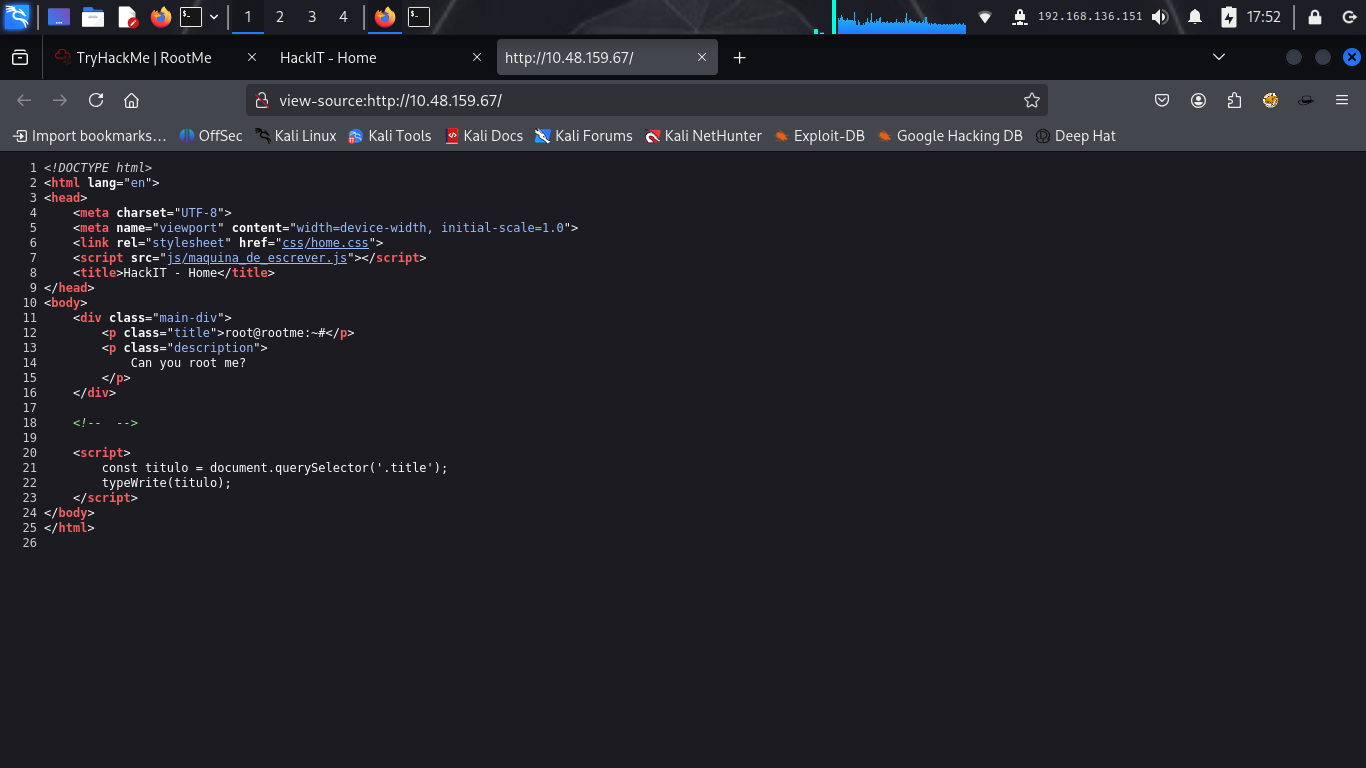Open the Kali Linux bookmark
1366x768 pixels.
click(296, 136)
